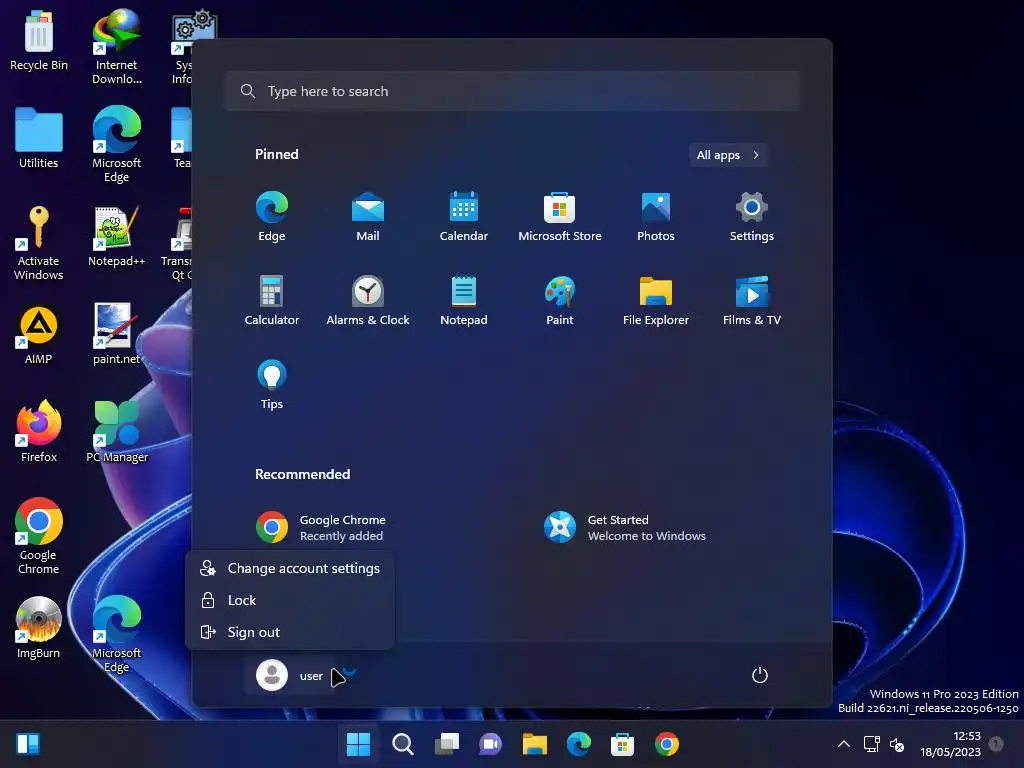Select Activate Windows desktop shortcut
The height and width of the screenshot is (768, 1024).
[39, 243]
